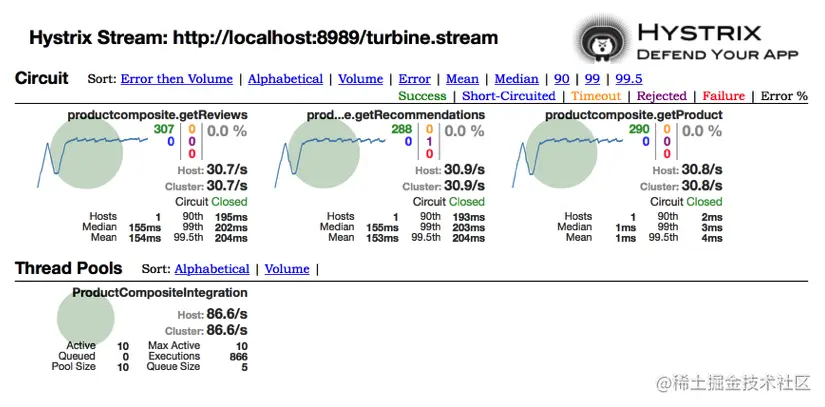Viewport: 825px width, 407px height.
Task: Click the Success legend label
Action: coord(422,96)
